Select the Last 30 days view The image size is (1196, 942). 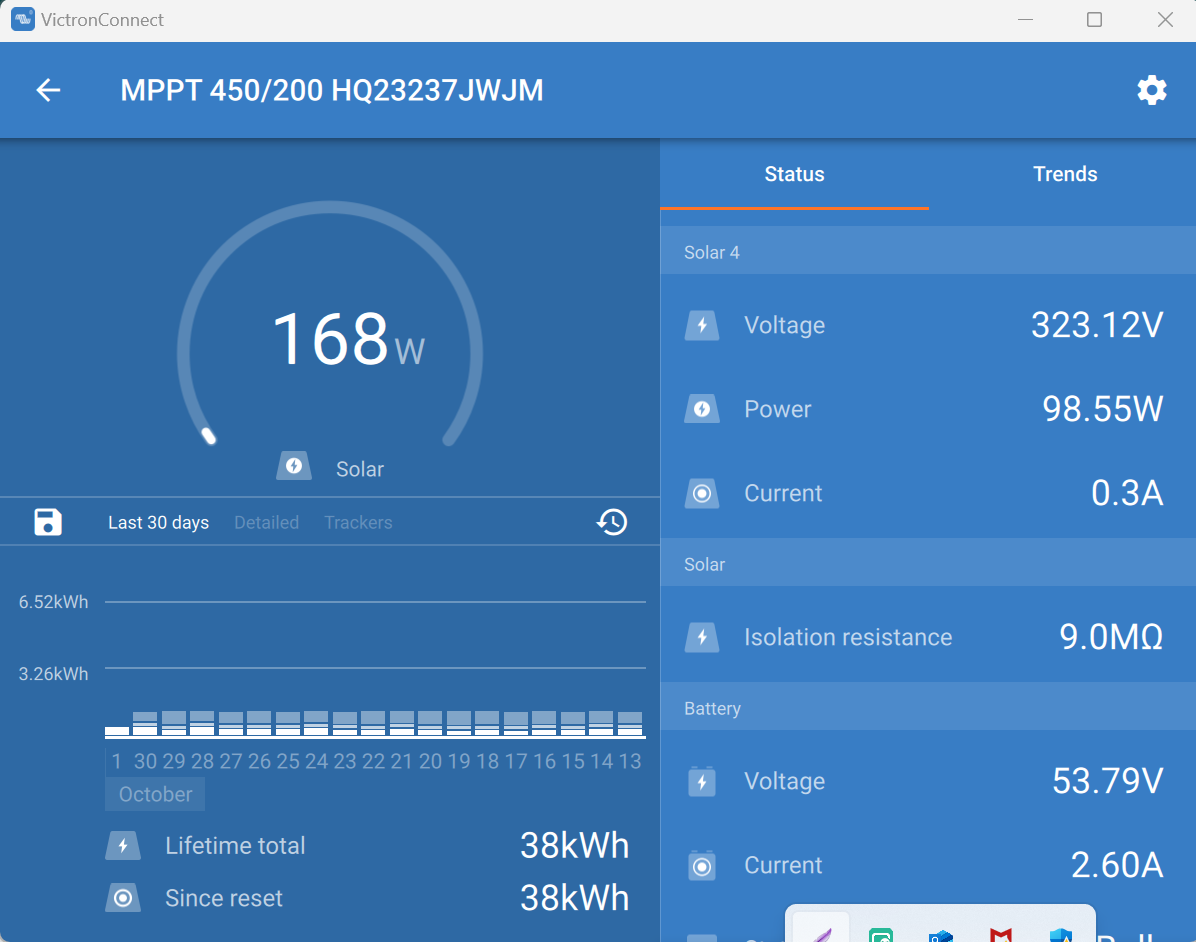[x=159, y=522]
